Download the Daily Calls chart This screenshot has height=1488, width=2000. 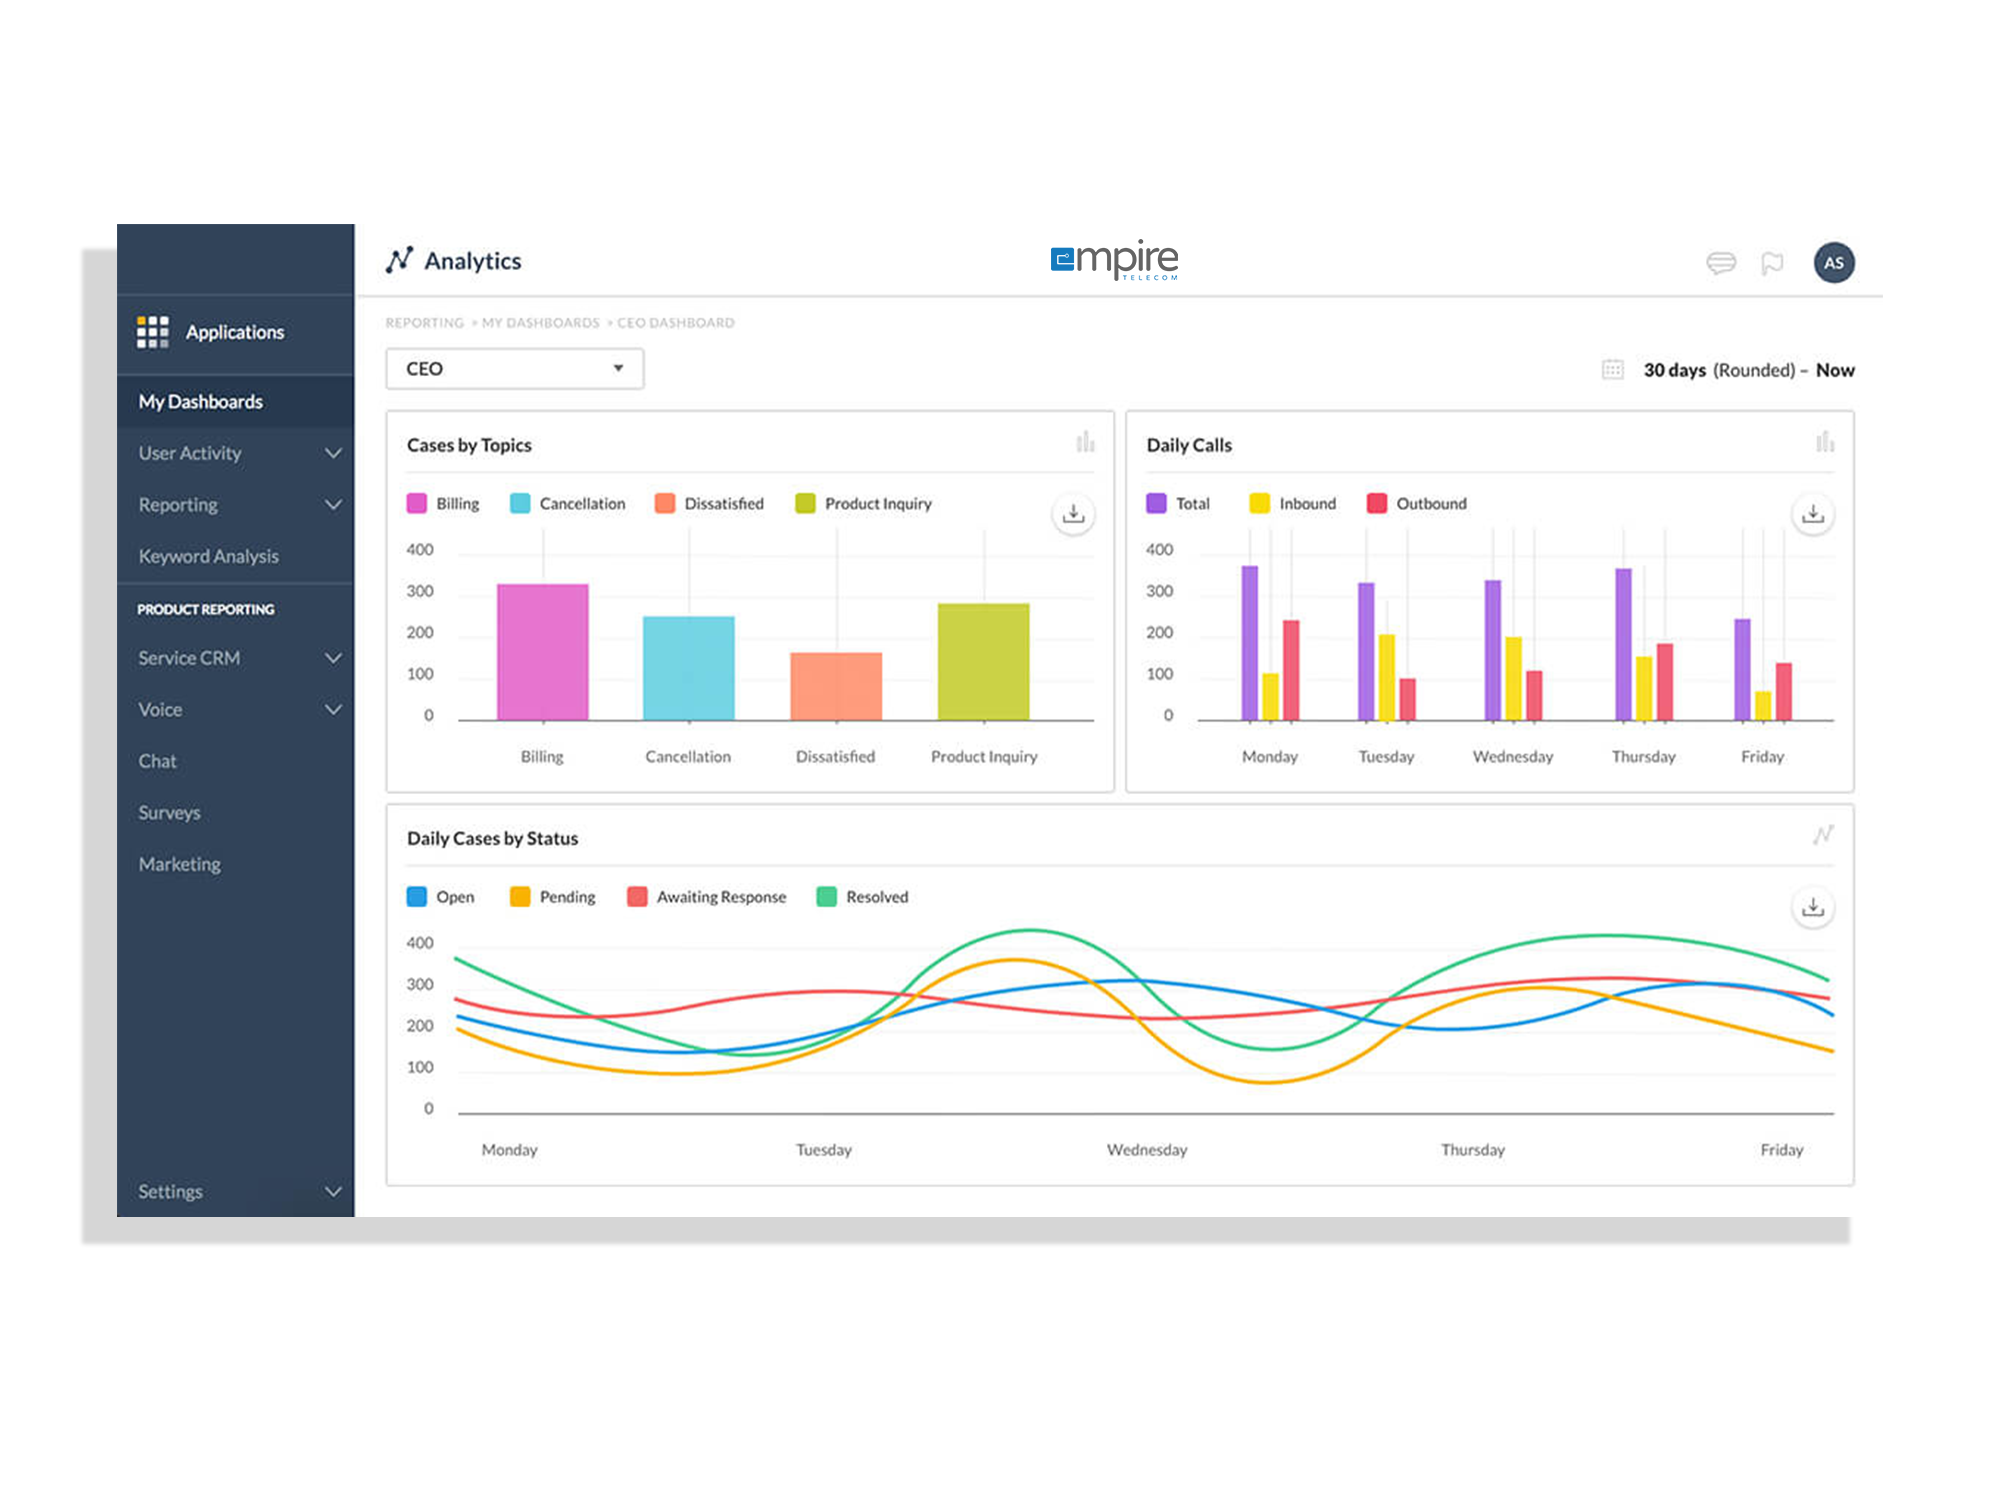pyautogui.click(x=1813, y=514)
